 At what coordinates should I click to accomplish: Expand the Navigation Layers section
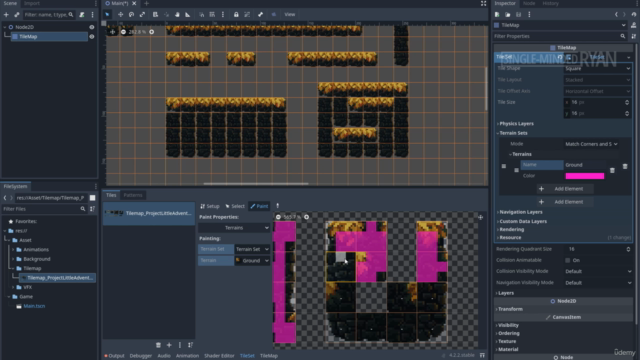click(520, 212)
